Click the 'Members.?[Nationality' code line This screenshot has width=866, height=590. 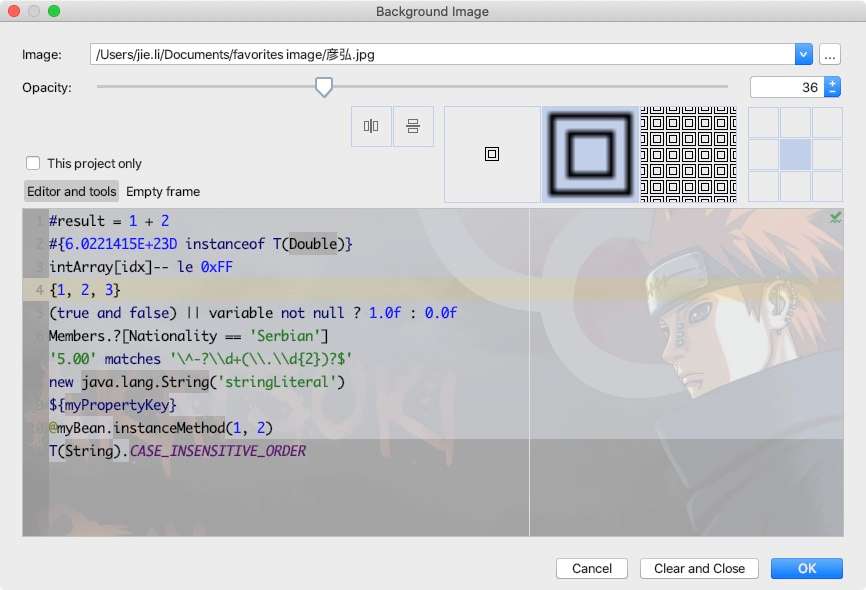pos(188,336)
